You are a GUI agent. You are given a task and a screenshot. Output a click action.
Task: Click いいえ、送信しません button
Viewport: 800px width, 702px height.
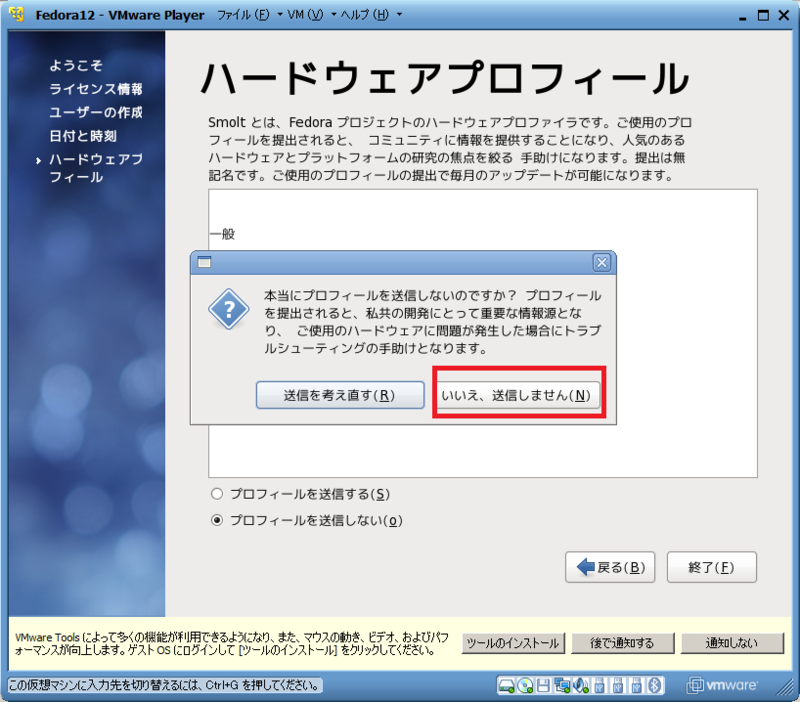[517, 393]
